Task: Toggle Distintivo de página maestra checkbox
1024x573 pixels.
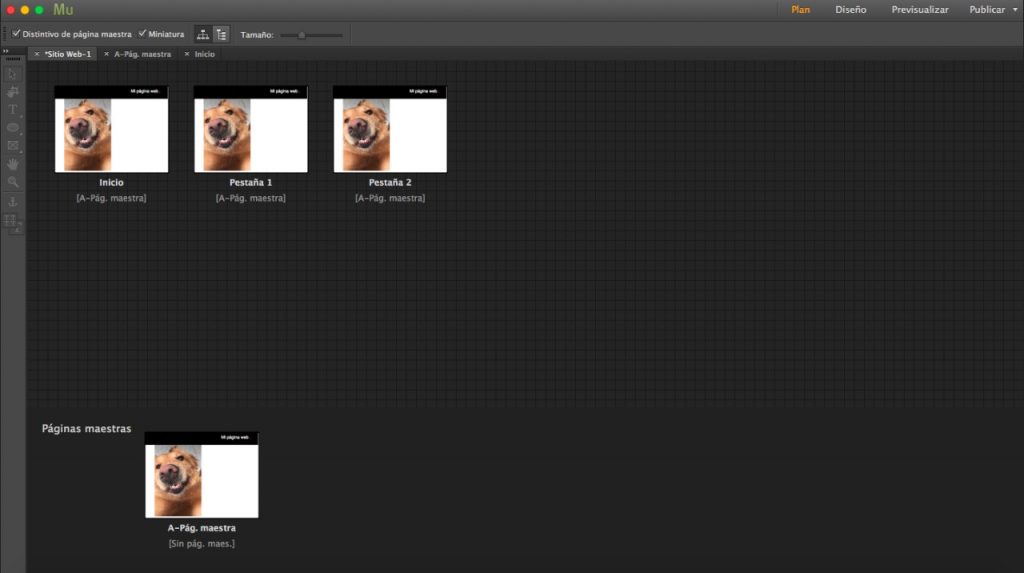Action: 16,33
